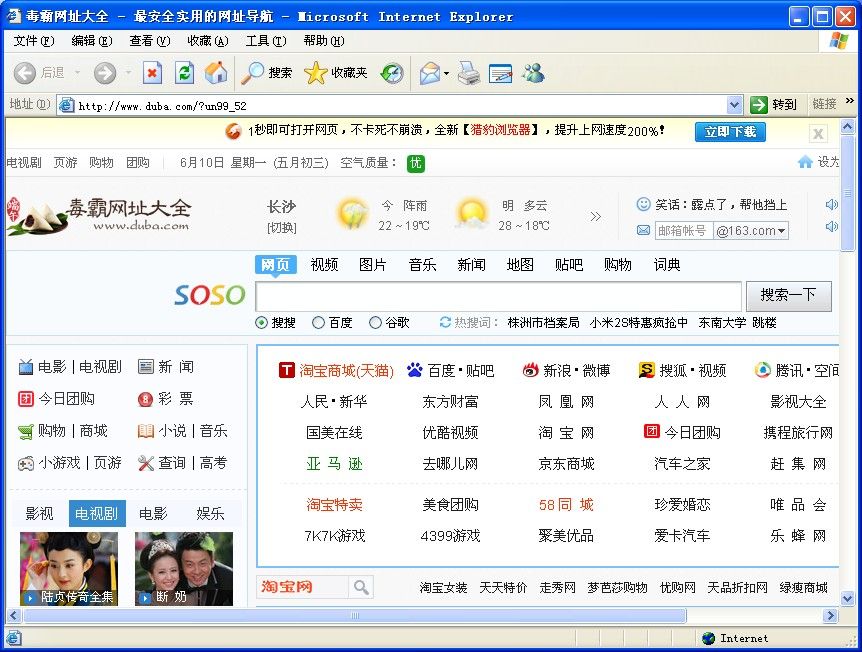862x652 pixels.
Task: Open the 查看(V) menu
Action: [x=150, y=41]
